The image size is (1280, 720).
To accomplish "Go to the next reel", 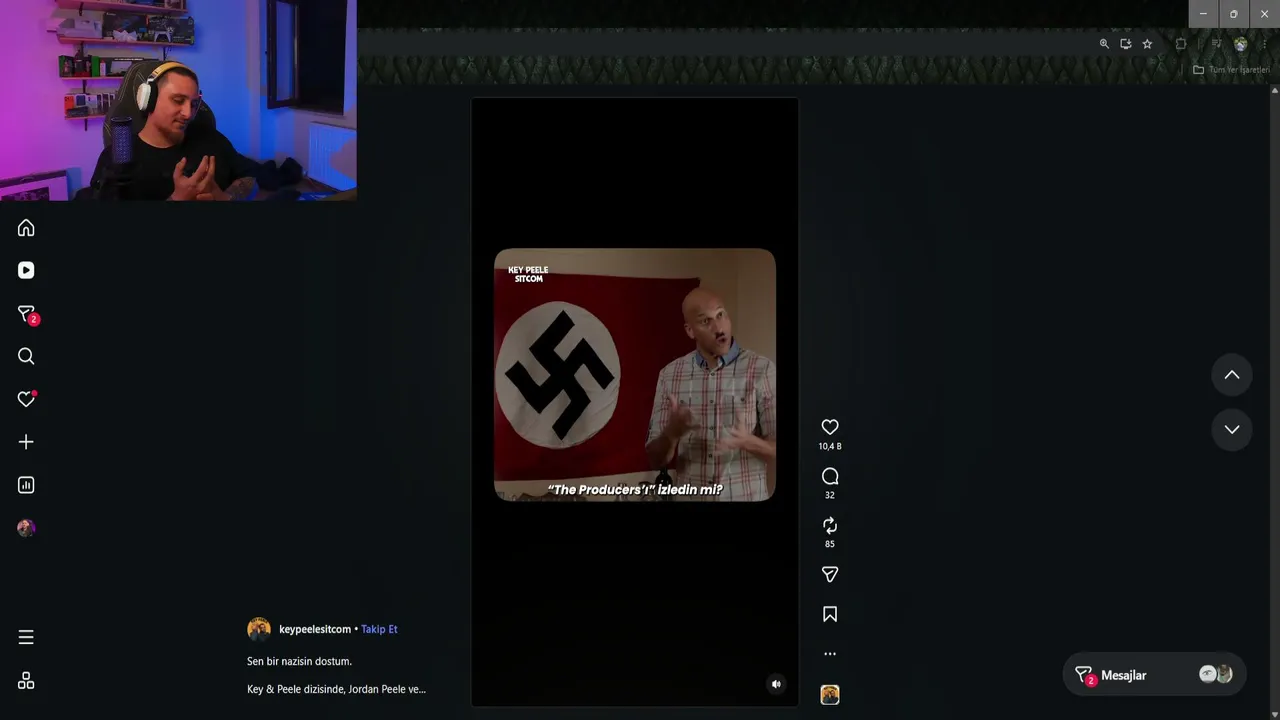I will click(x=1232, y=429).
